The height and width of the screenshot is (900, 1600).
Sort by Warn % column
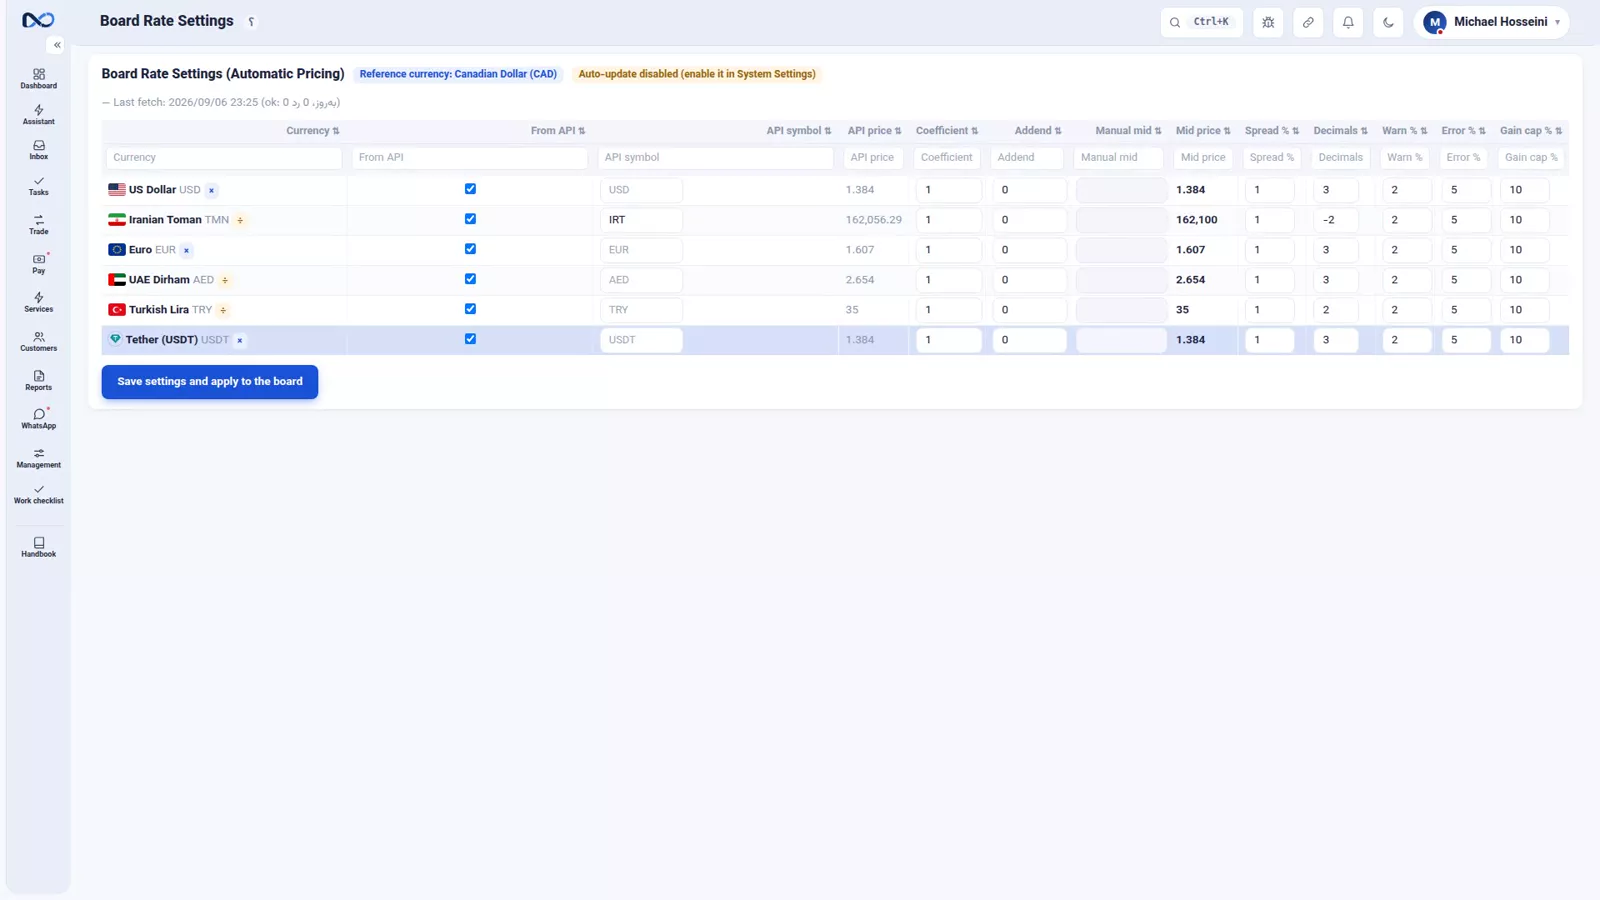coord(1404,131)
